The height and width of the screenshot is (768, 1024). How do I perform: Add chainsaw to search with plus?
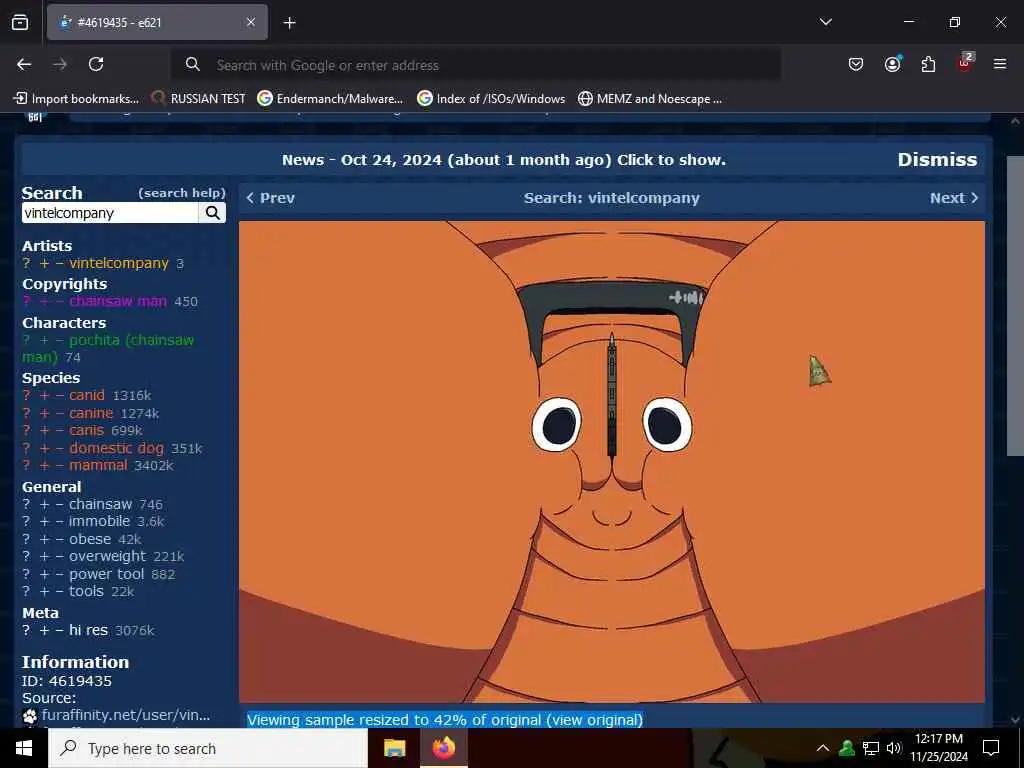pos(44,504)
